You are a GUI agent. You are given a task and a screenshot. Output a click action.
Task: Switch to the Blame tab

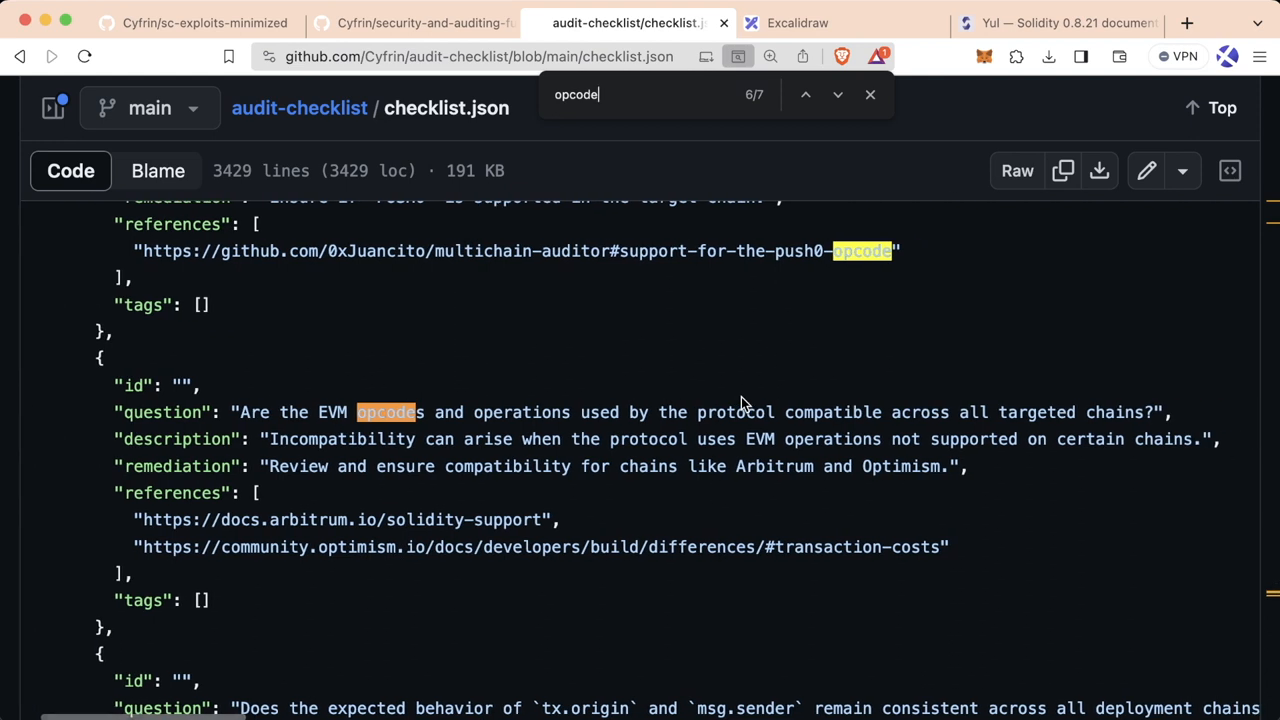pyautogui.click(x=157, y=170)
